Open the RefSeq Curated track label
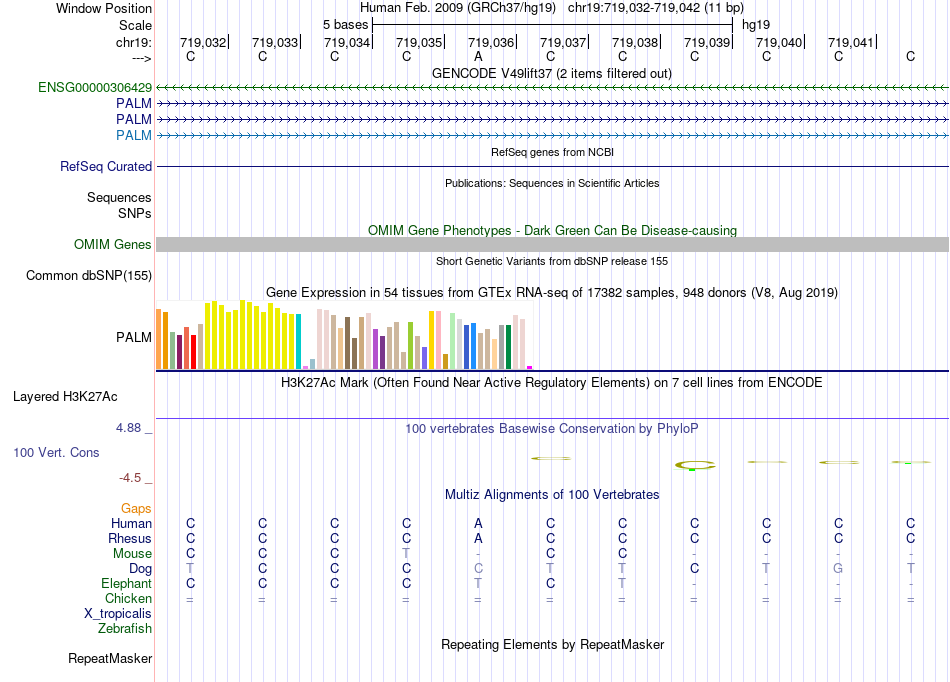This screenshot has height=682, width=950. pos(106,166)
